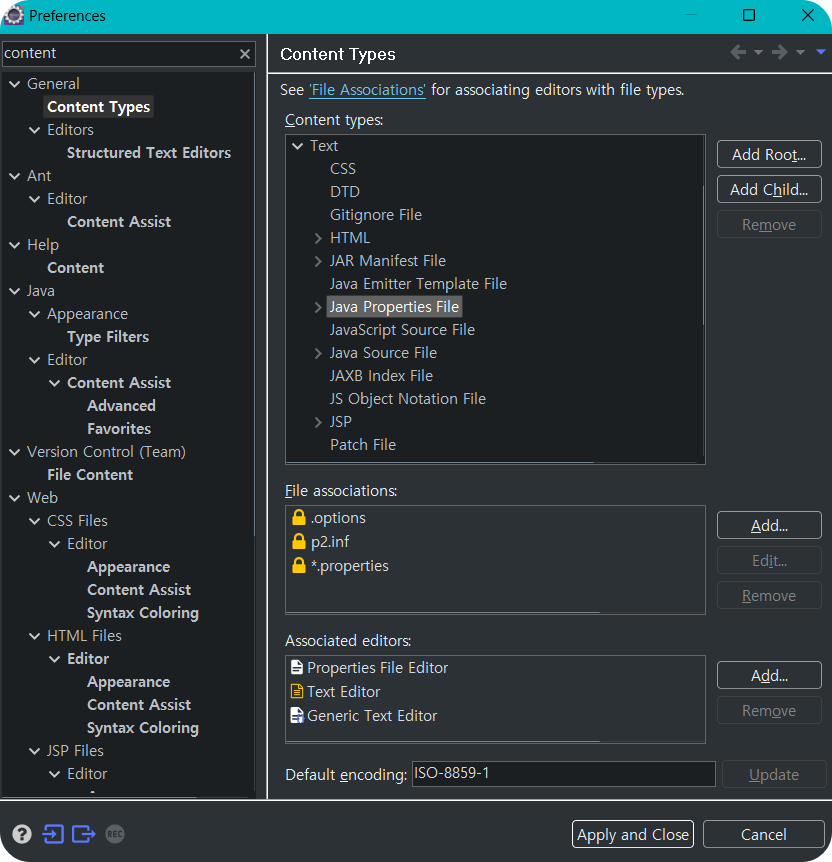Collapse the General tree node
Screen dimensions: 832x862
click(15, 84)
